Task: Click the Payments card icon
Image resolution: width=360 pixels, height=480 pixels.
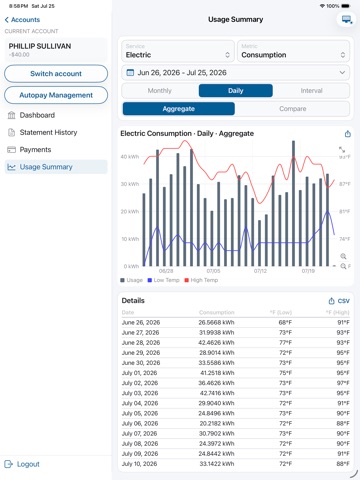Action: pos(12,150)
